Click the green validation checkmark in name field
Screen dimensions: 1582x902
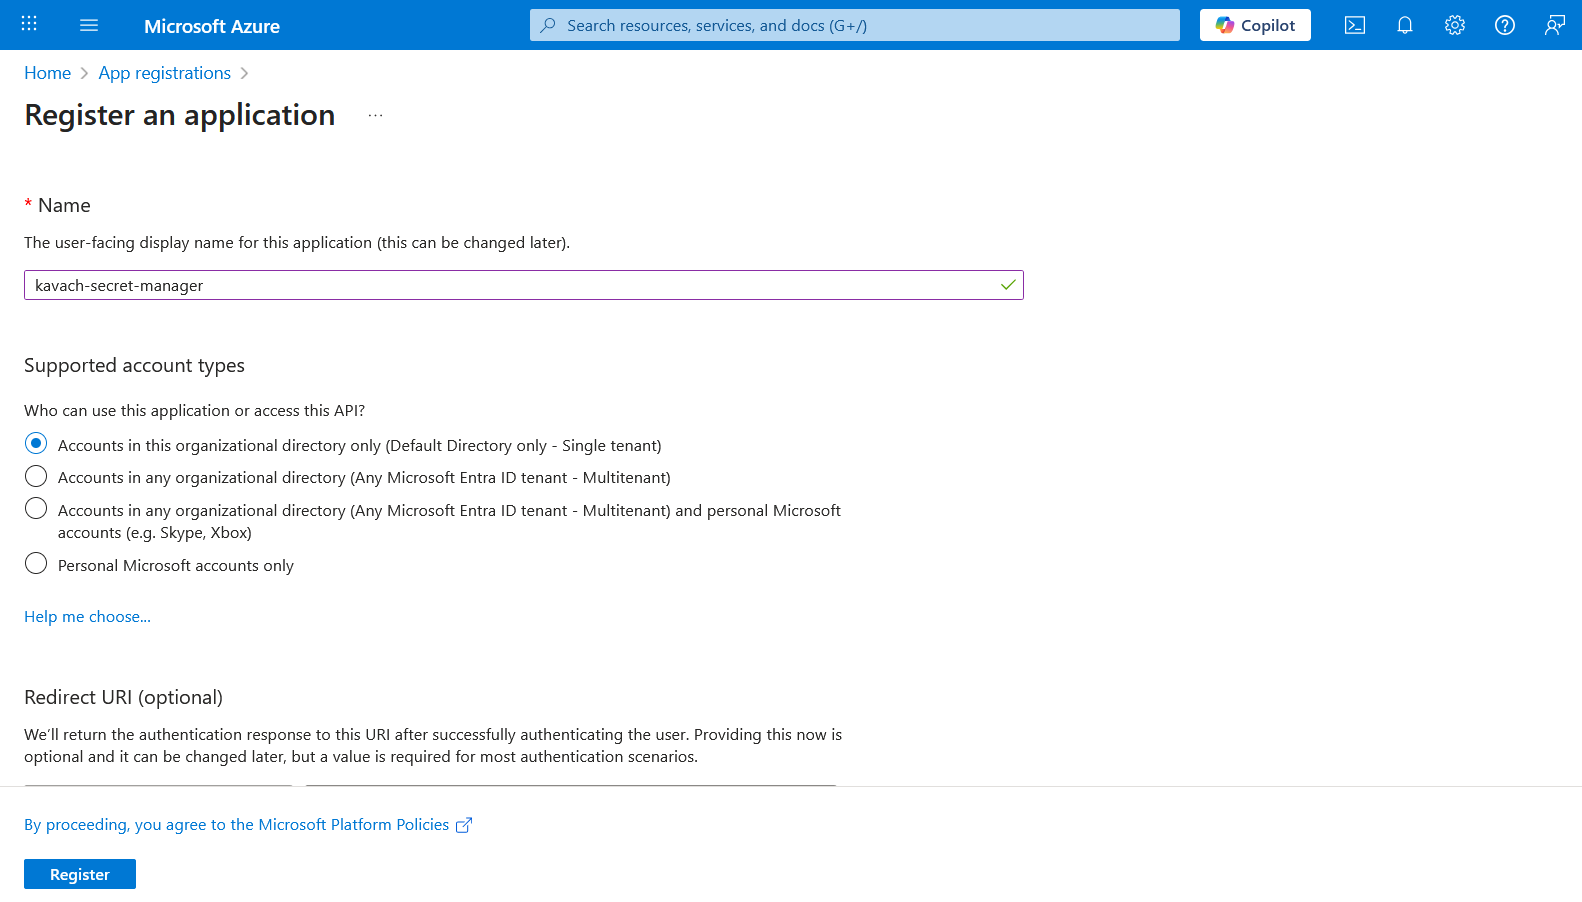tap(1008, 285)
